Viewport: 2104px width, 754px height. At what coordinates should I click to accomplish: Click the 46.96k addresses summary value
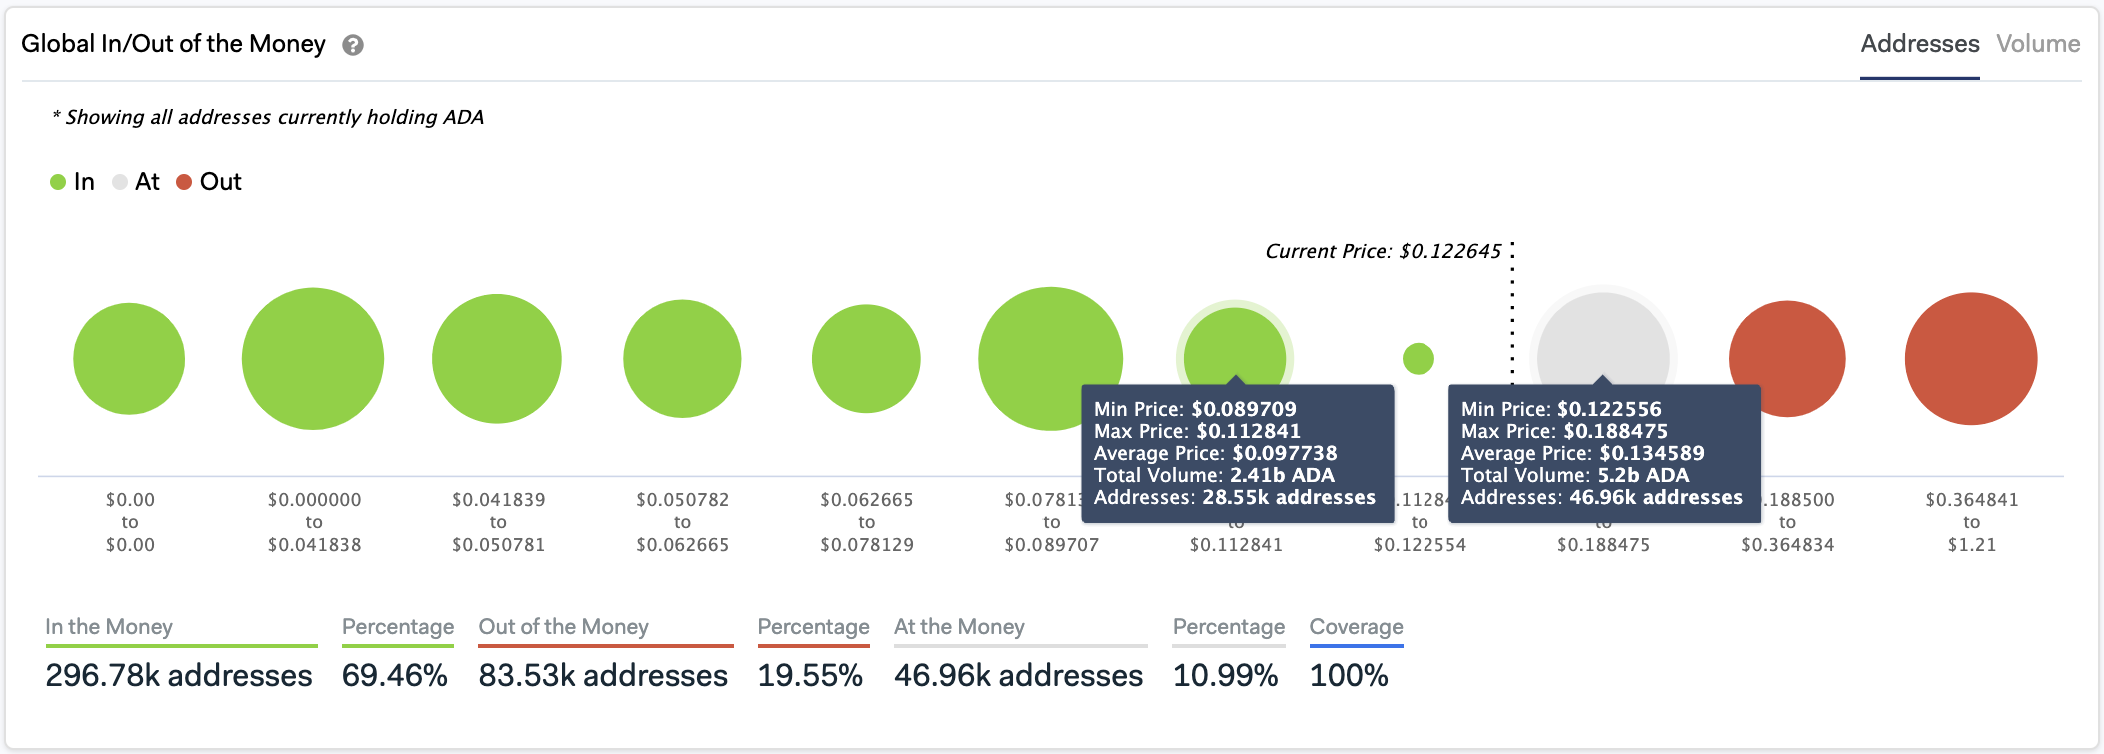(x=1018, y=676)
